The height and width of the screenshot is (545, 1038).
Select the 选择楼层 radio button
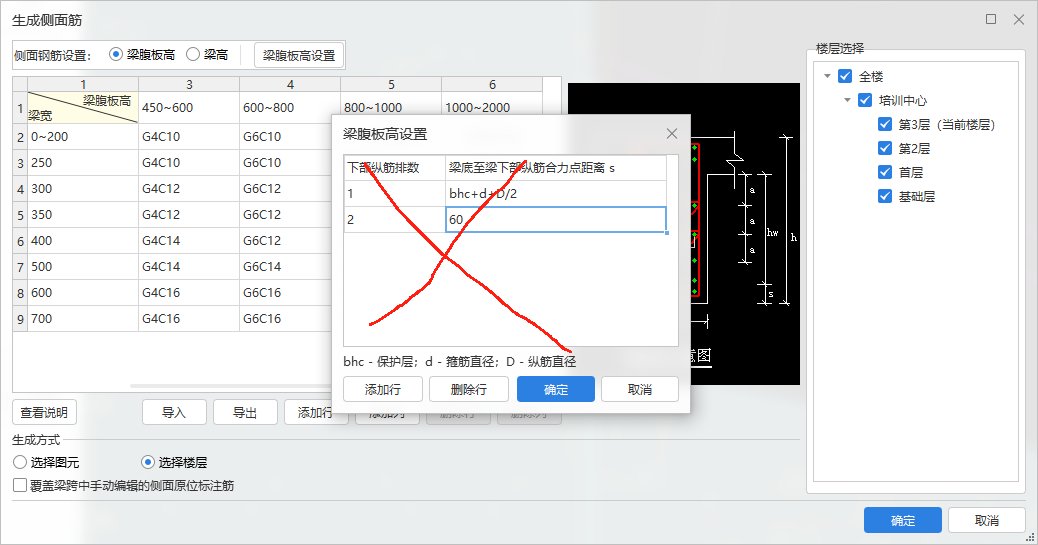tap(148, 462)
